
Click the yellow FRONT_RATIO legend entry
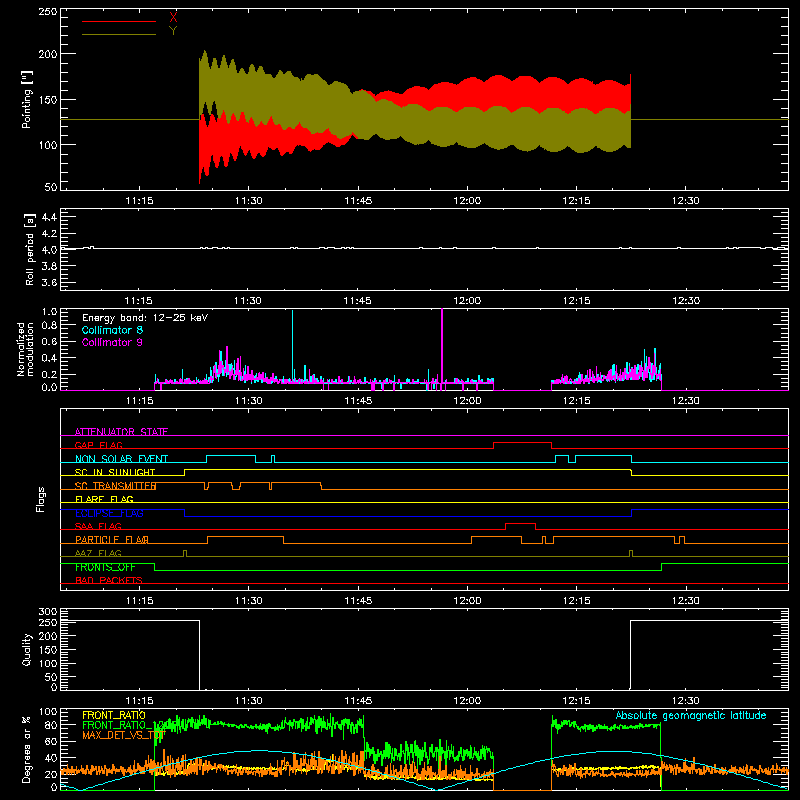coord(114,715)
